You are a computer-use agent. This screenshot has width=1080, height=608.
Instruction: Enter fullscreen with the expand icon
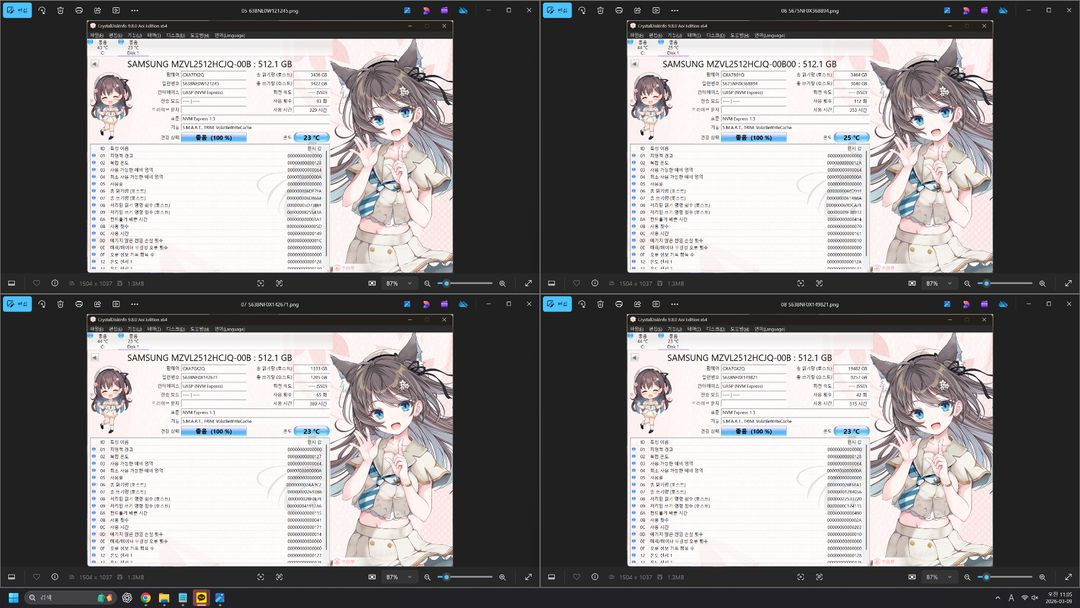527,283
